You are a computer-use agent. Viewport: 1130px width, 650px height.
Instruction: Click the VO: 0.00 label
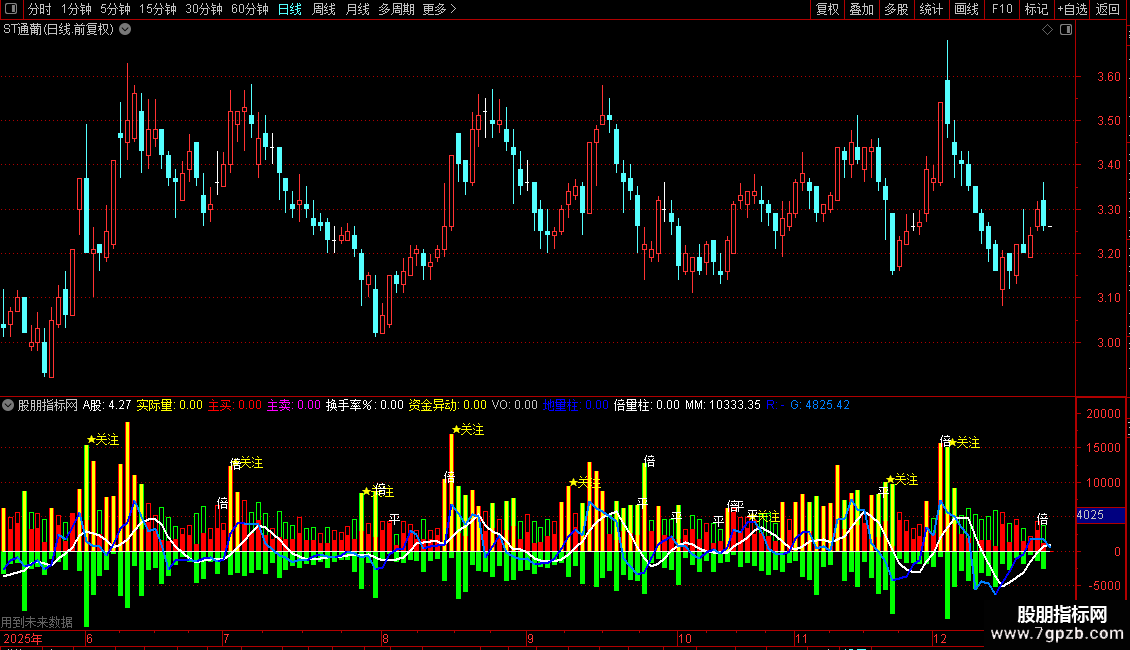pos(515,405)
